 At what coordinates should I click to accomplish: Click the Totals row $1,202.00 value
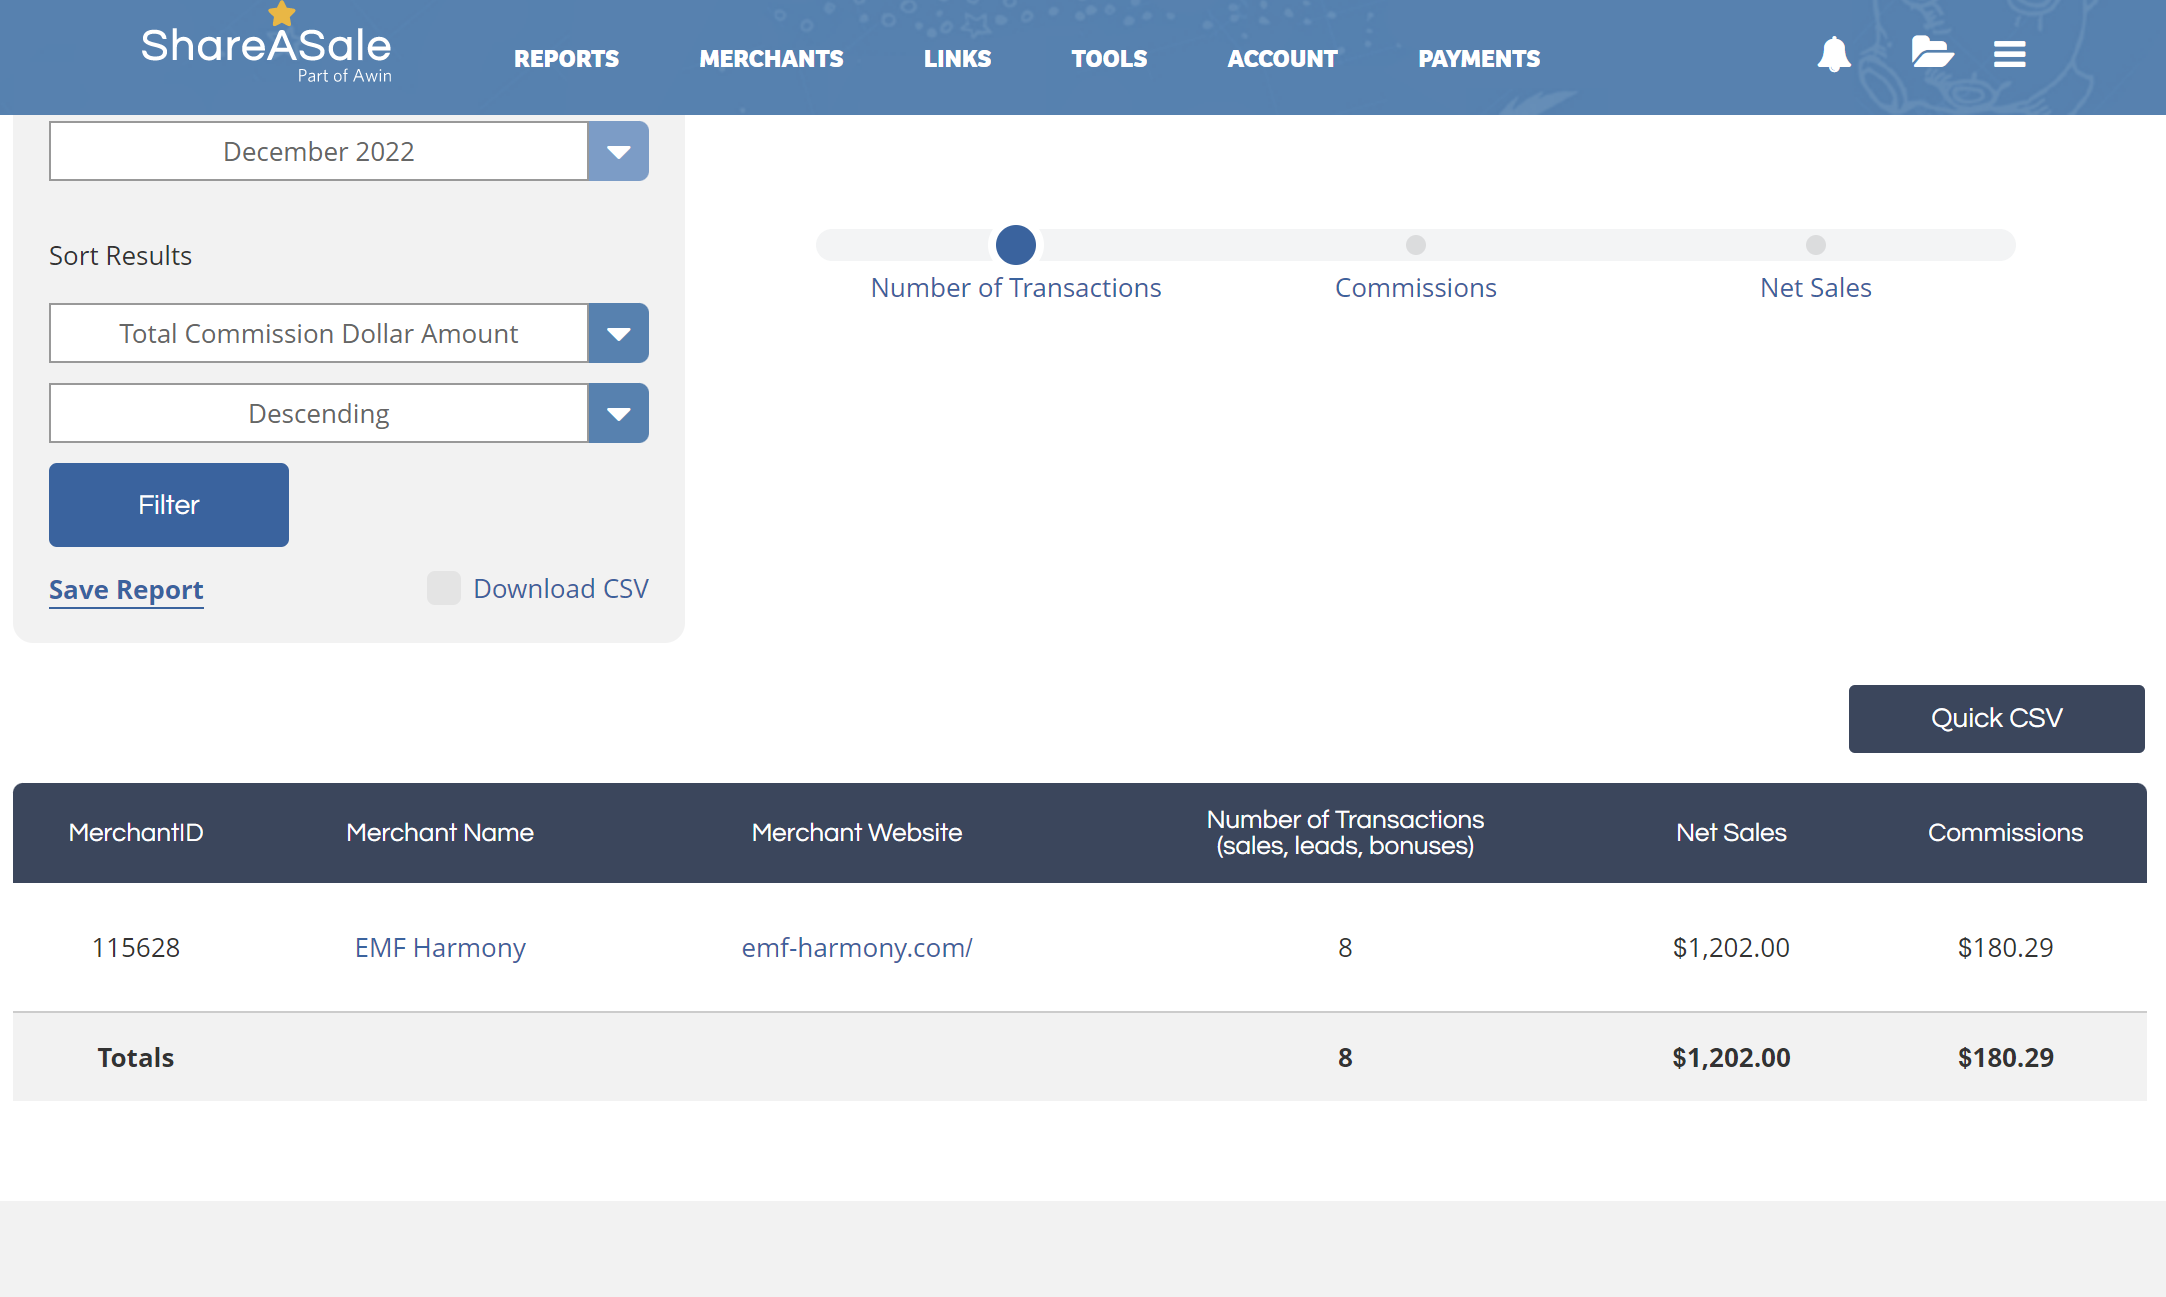coord(1731,1058)
